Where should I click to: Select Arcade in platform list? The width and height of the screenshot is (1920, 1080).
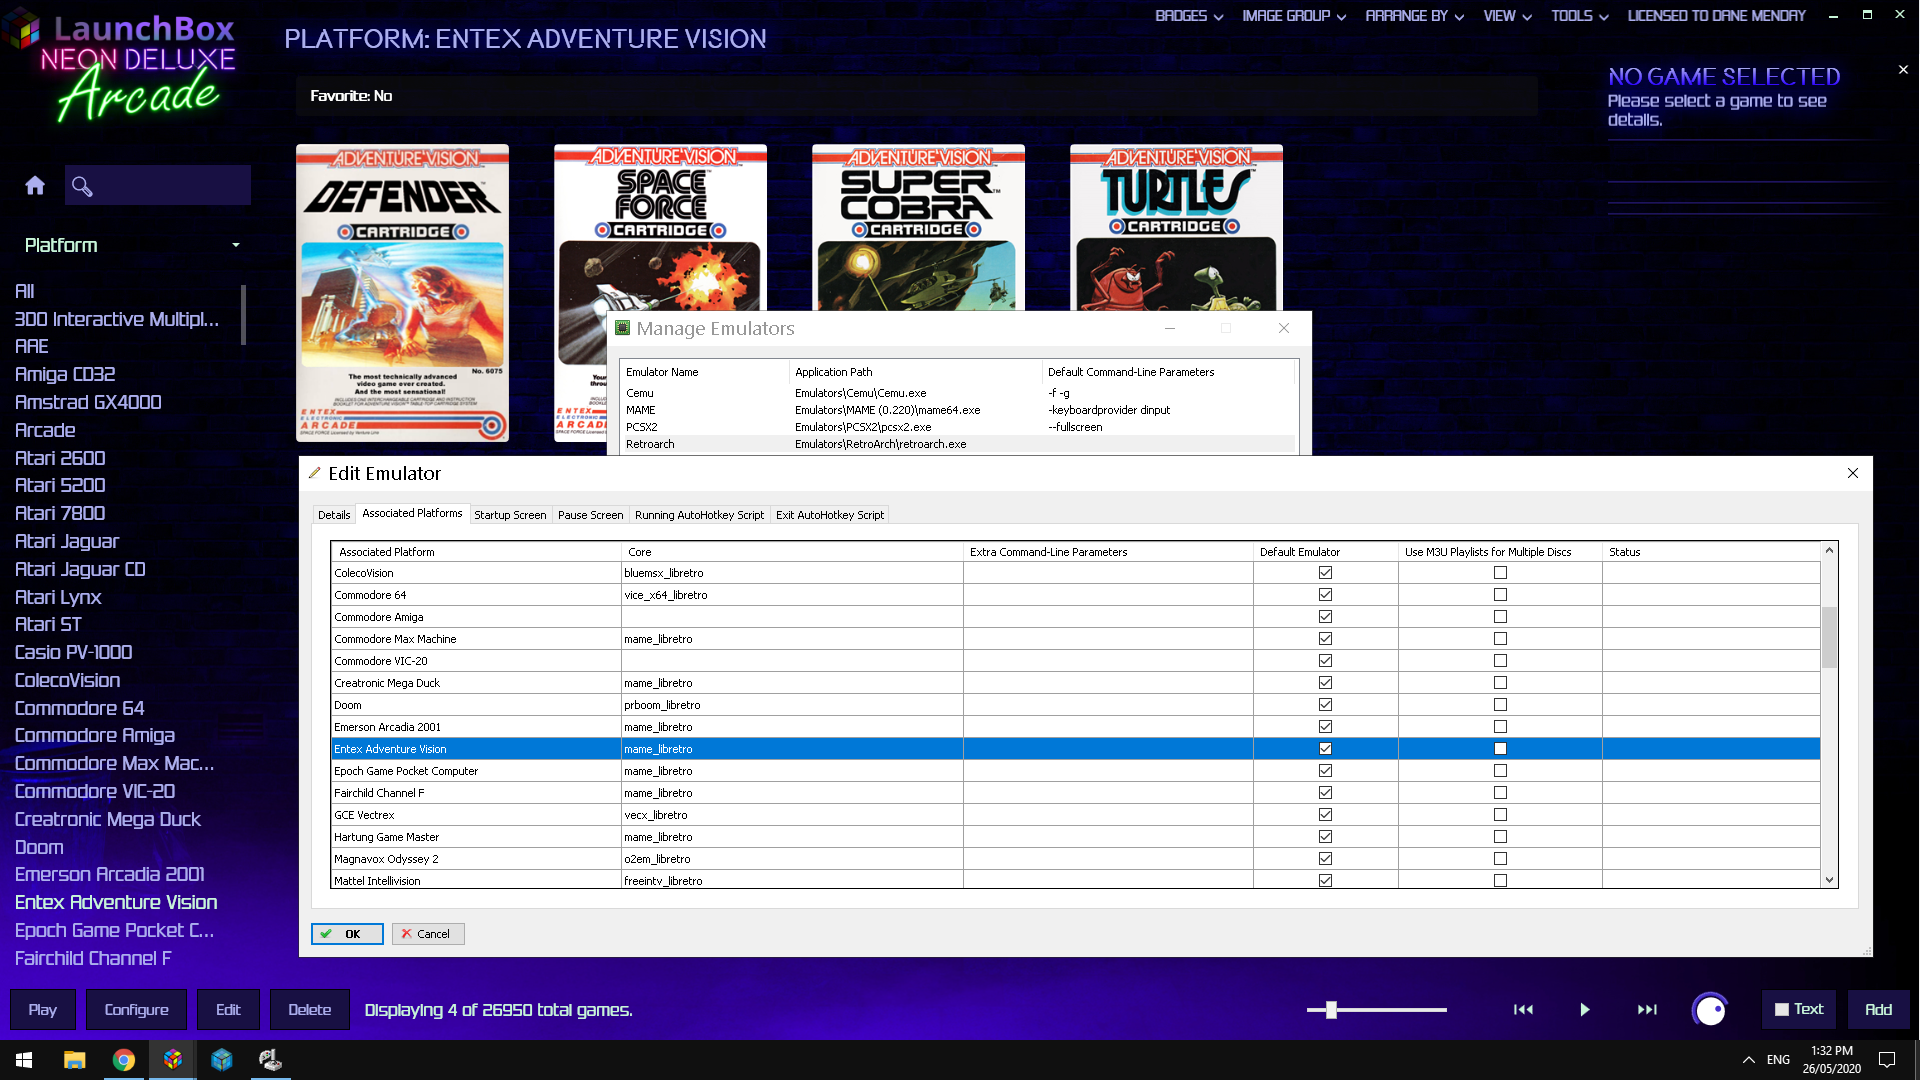pos(45,430)
